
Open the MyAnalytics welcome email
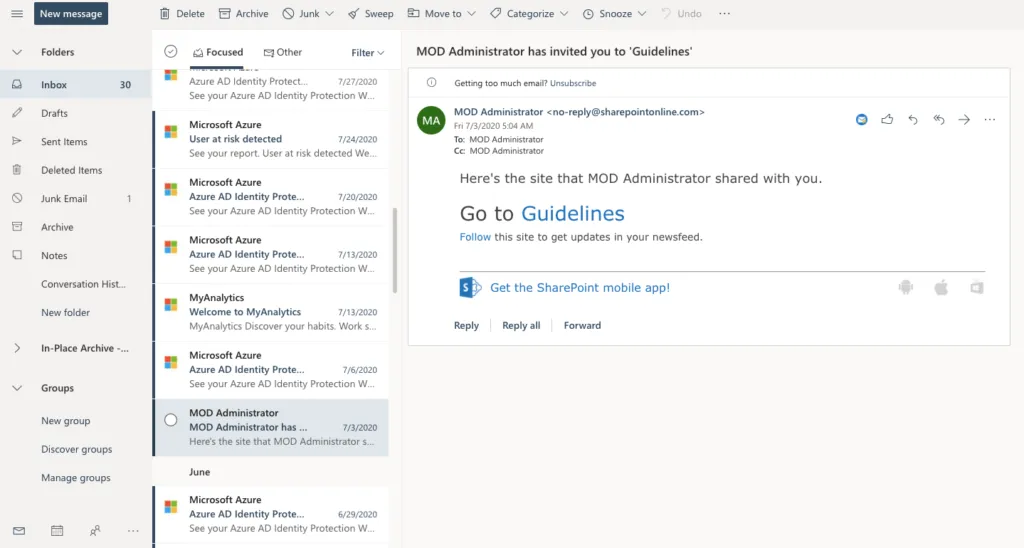pyautogui.click(x=272, y=312)
